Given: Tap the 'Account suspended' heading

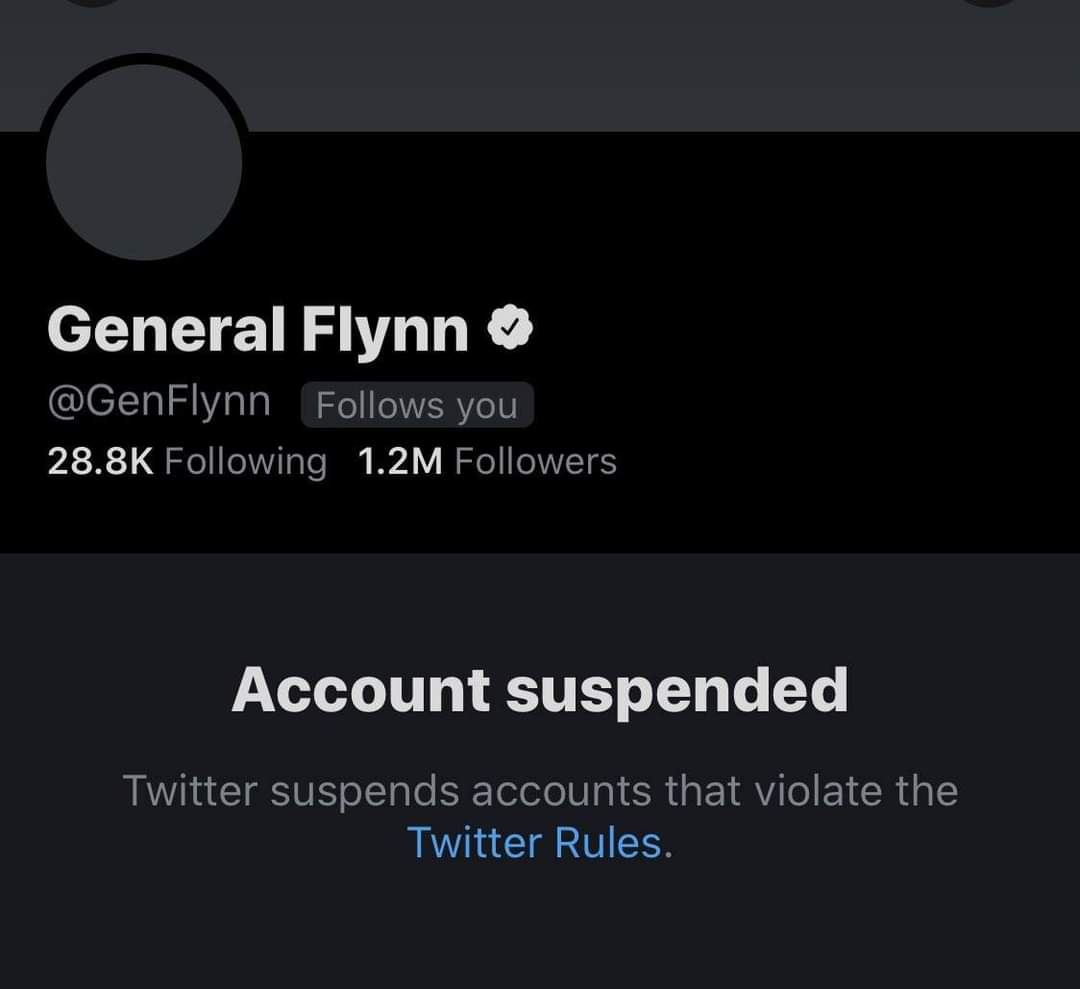Looking at the screenshot, I should pos(539,690).
